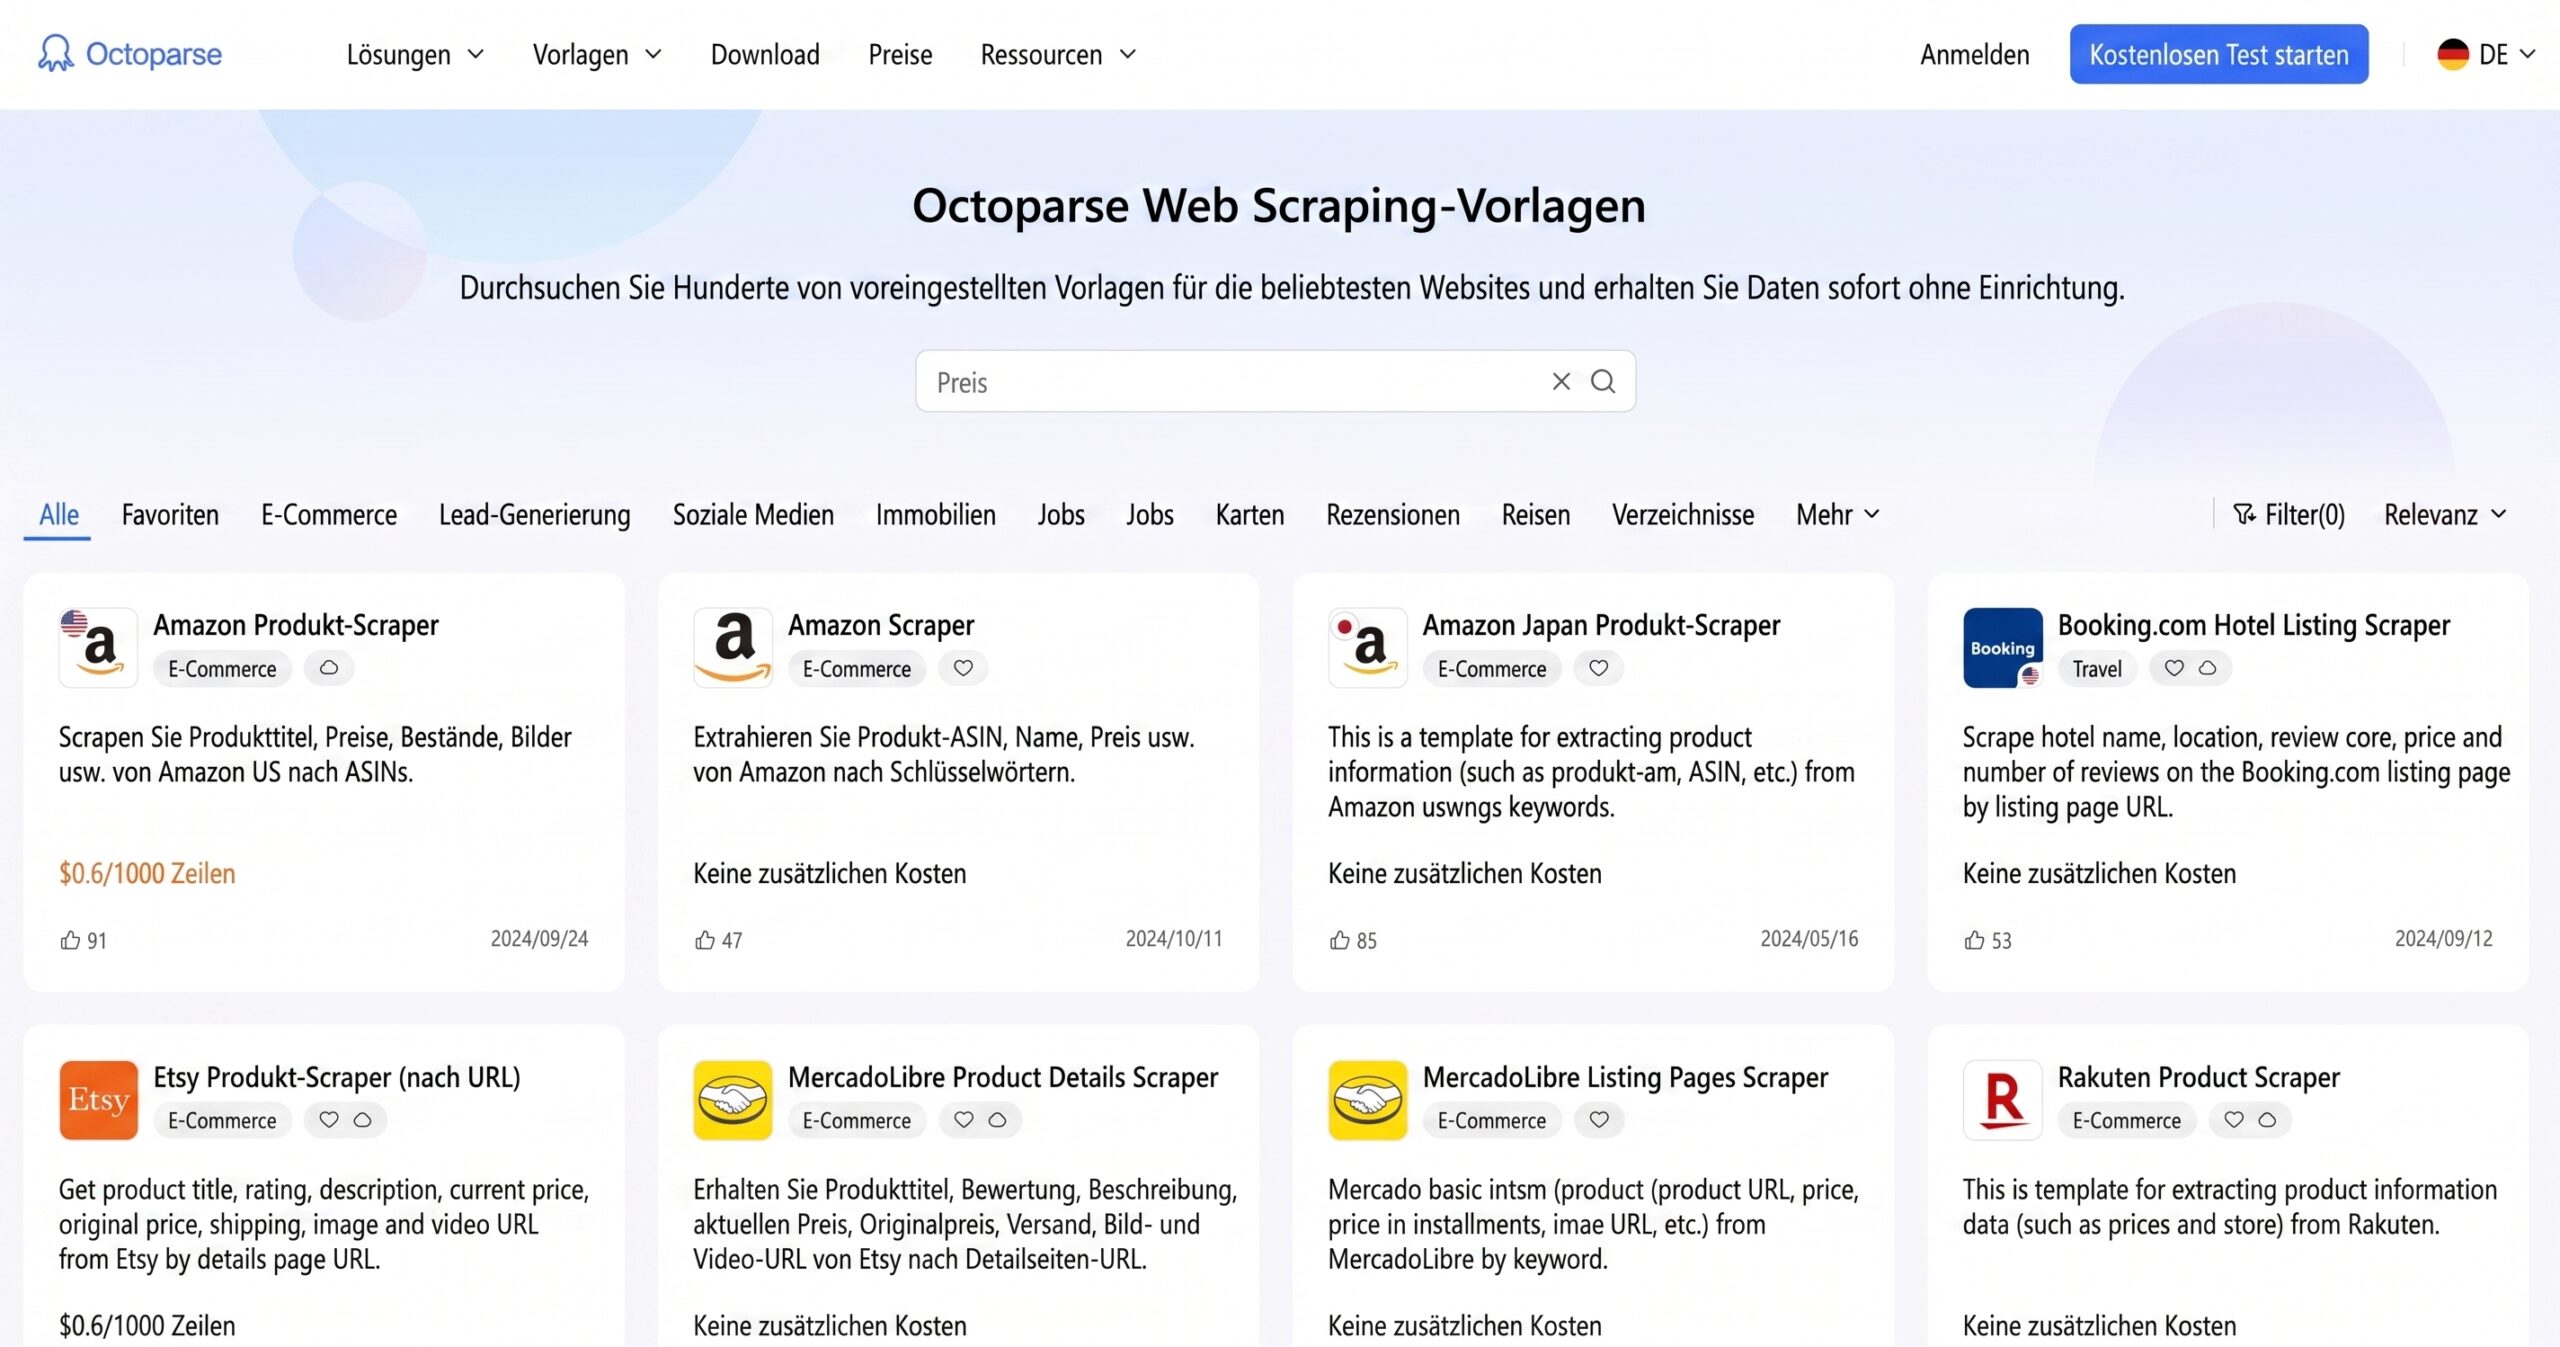Screen dimensions: 2560x1347
Task: Click the Travel tag on Booking.com card
Action: (2096, 668)
